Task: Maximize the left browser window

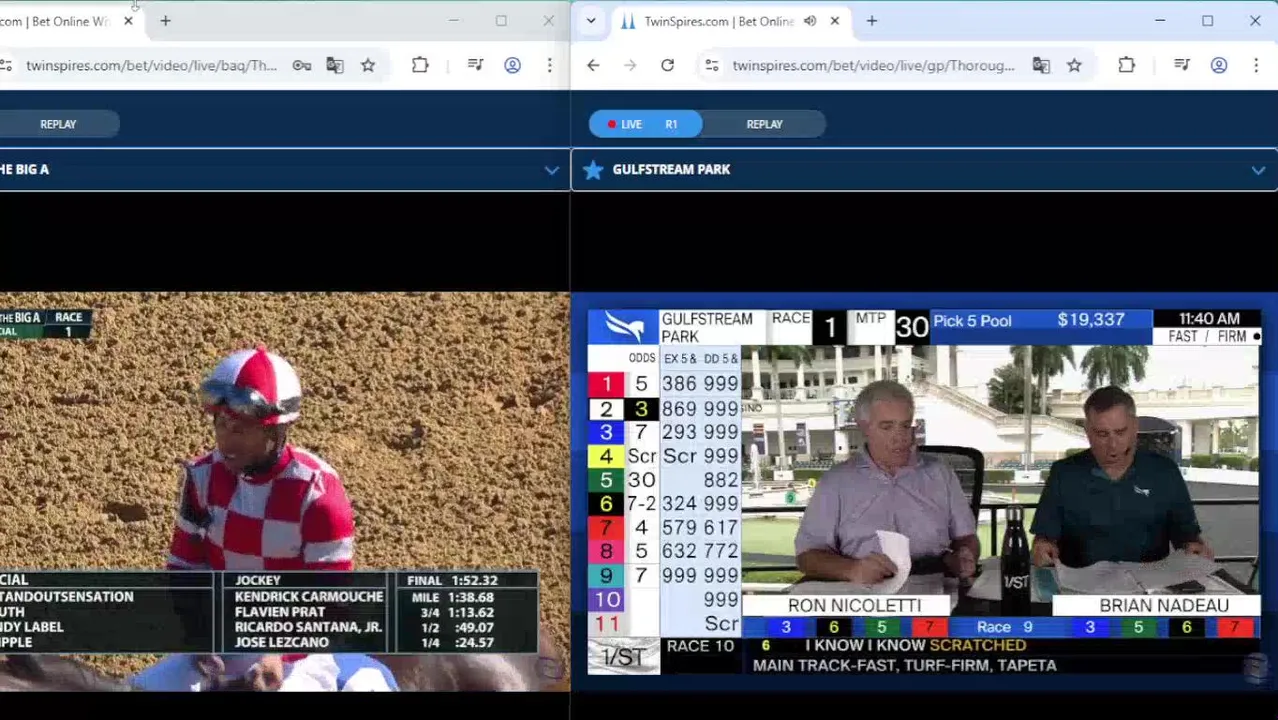Action: click(501, 21)
